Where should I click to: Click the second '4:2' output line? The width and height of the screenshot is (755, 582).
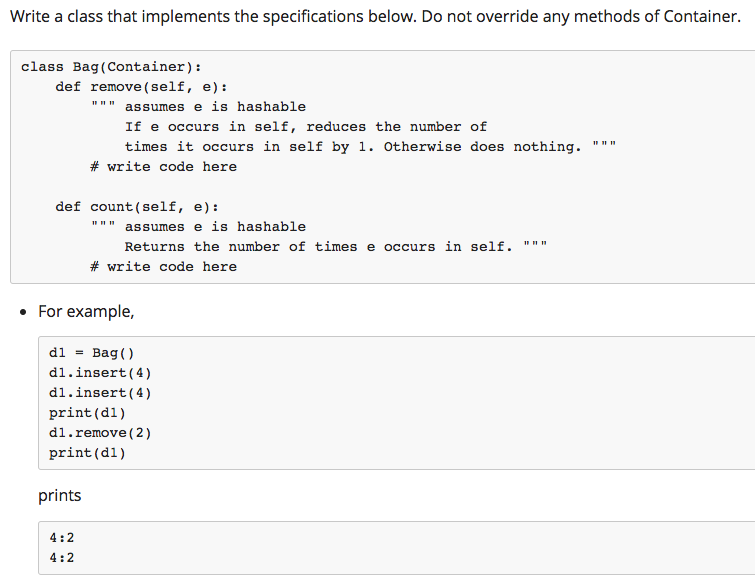coord(61,557)
